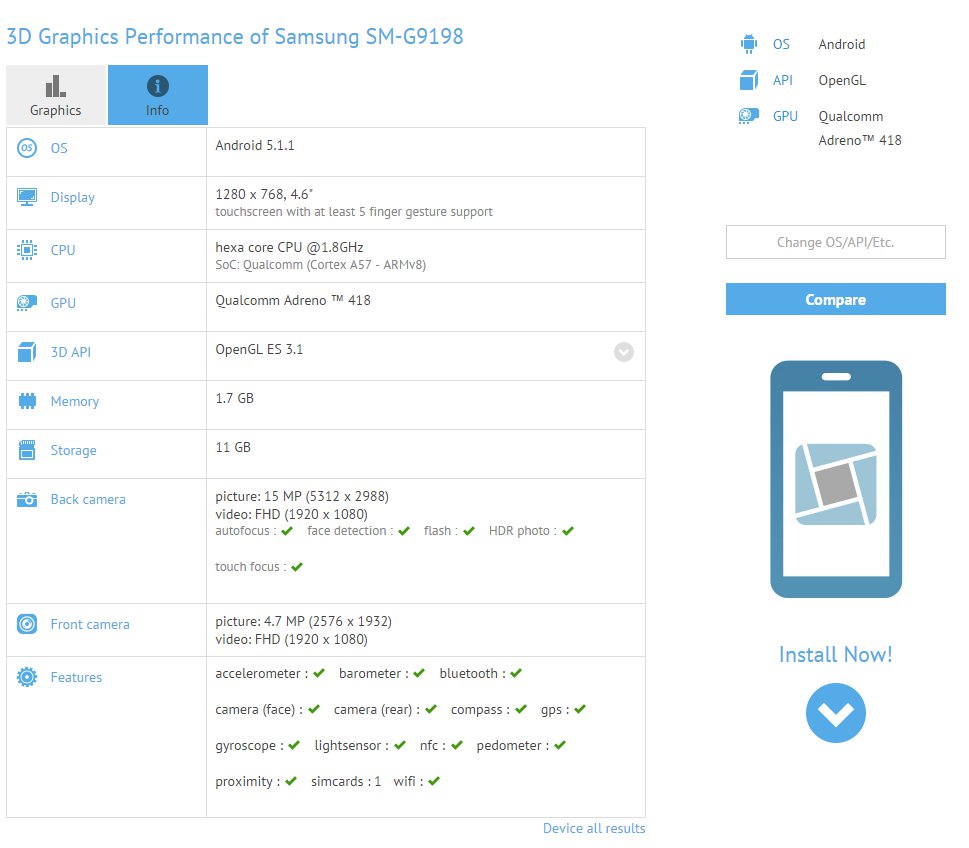This screenshot has height=848, width=969.
Task: Click the CPU chip icon
Action: point(27,250)
